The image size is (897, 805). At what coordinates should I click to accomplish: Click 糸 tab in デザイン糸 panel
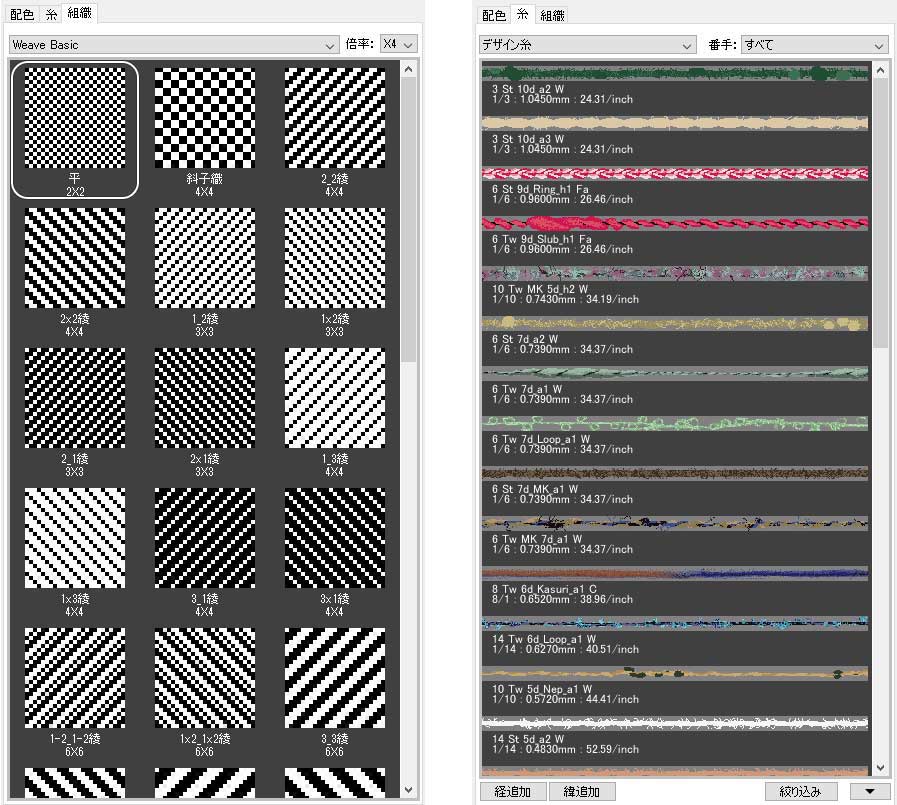pos(522,14)
